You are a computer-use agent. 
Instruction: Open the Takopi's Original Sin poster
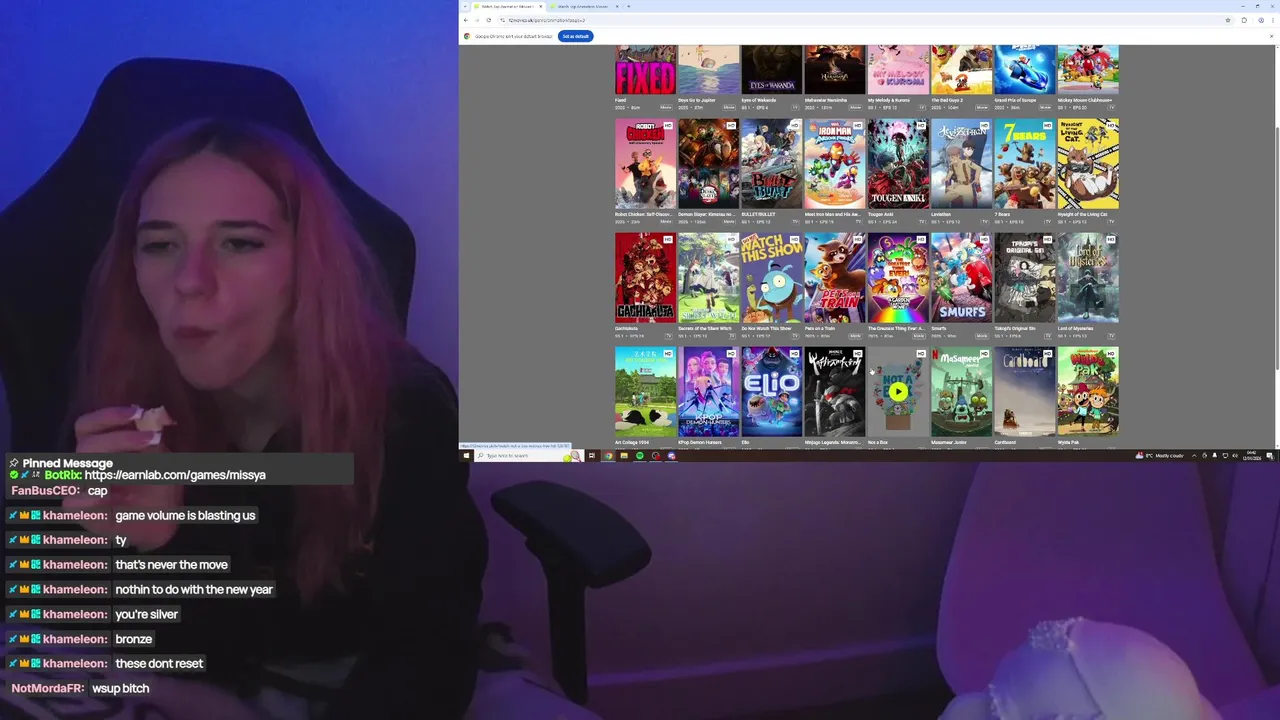click(1025, 278)
